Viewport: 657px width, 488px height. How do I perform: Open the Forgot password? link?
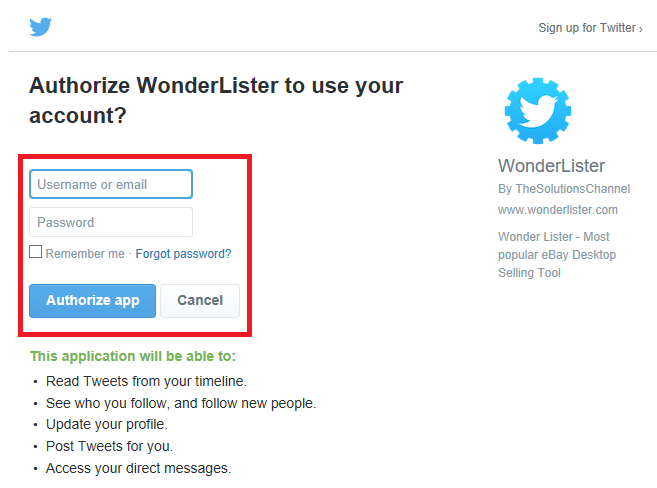point(183,254)
